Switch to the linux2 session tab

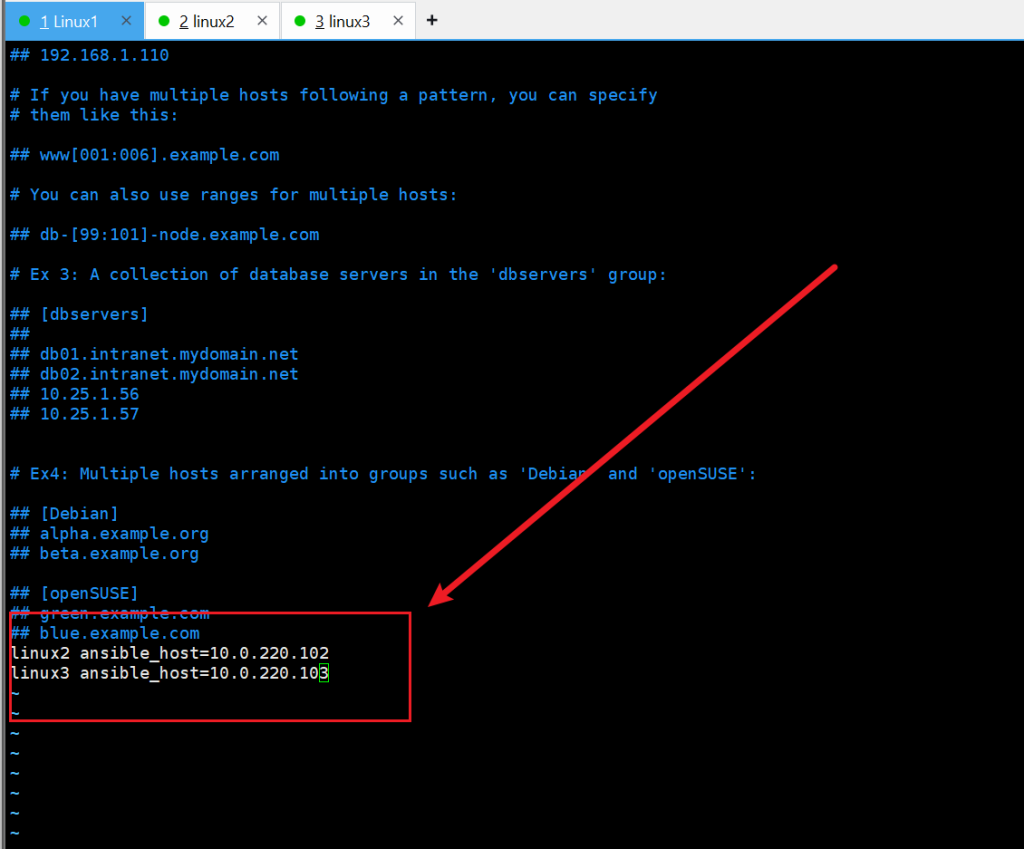(x=206, y=21)
